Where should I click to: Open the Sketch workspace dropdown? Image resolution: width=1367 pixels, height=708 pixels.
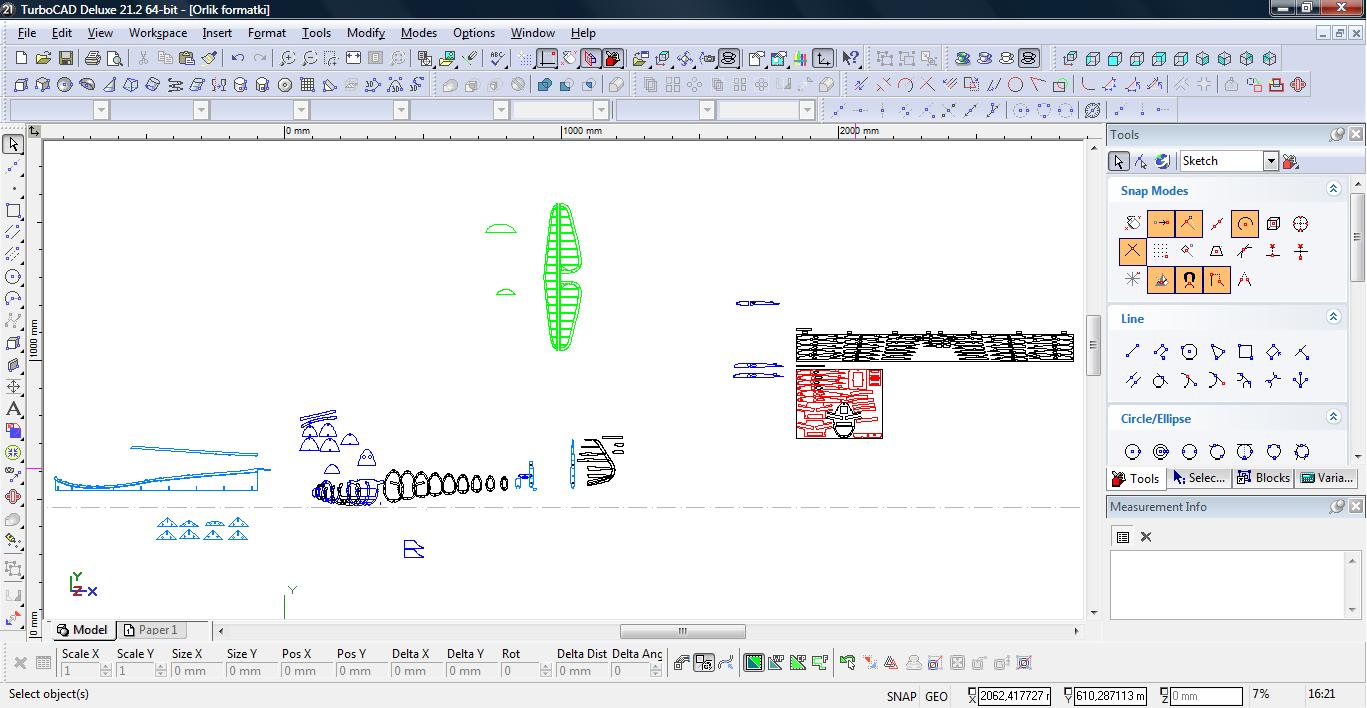[x=1270, y=161]
